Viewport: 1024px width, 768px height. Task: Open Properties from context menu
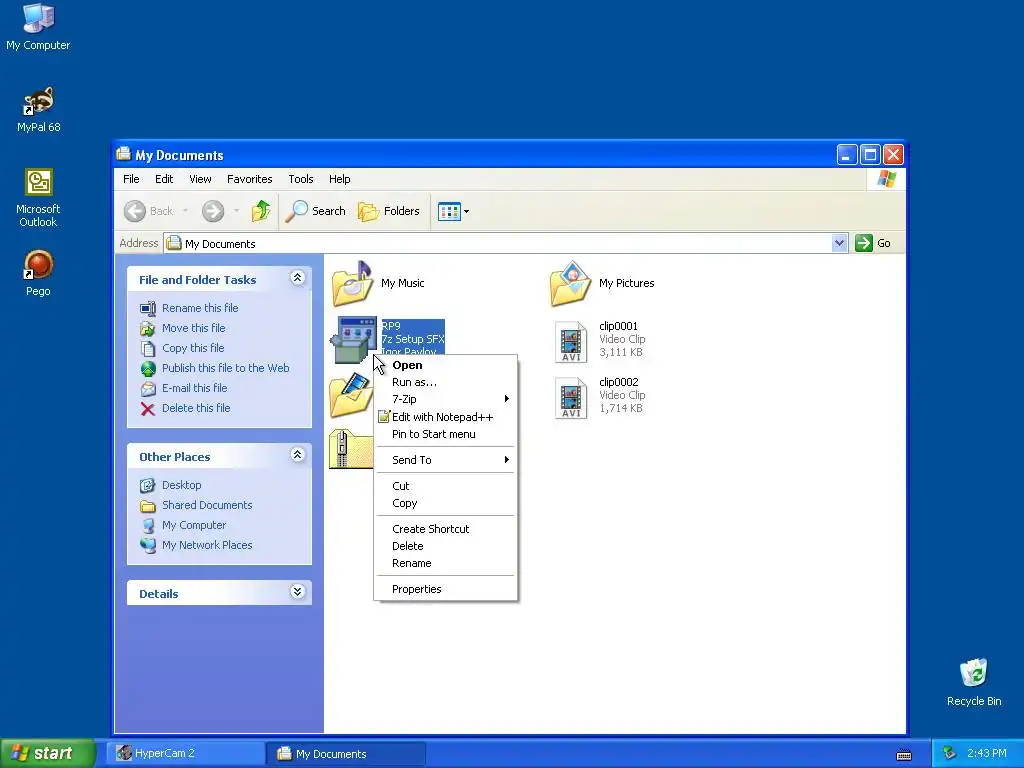(x=445, y=589)
